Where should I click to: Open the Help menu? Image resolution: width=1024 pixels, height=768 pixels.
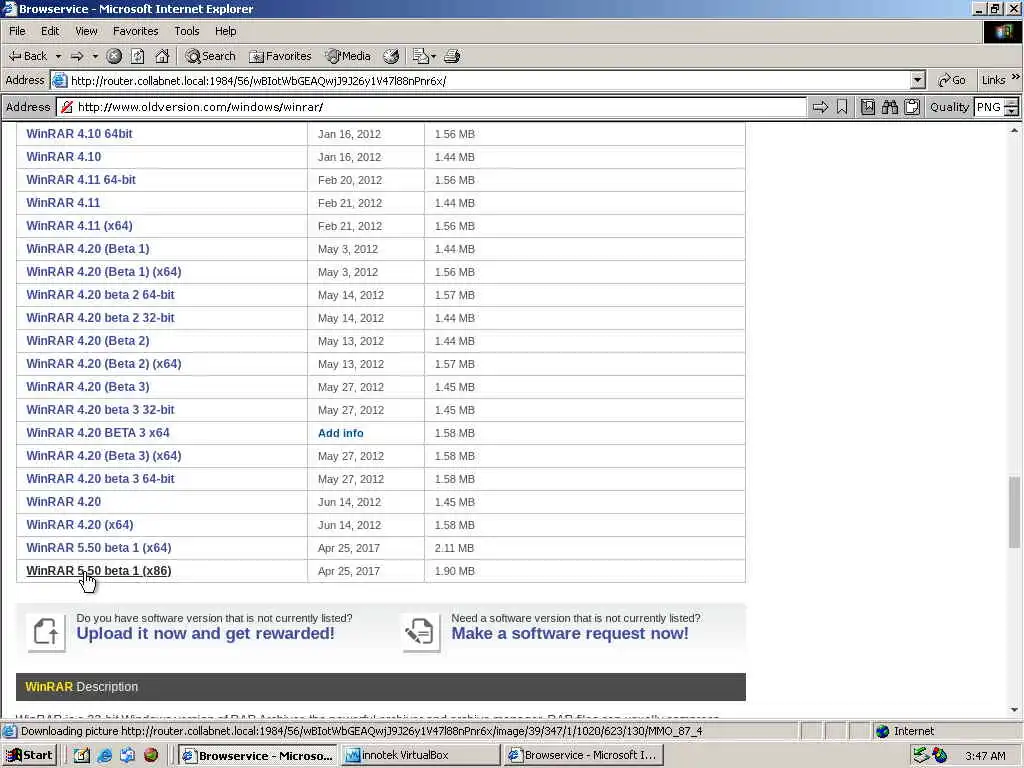point(225,31)
